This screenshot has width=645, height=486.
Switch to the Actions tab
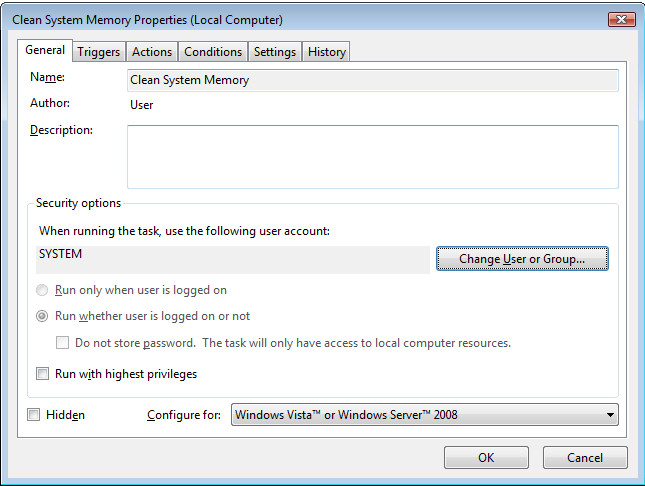click(152, 52)
